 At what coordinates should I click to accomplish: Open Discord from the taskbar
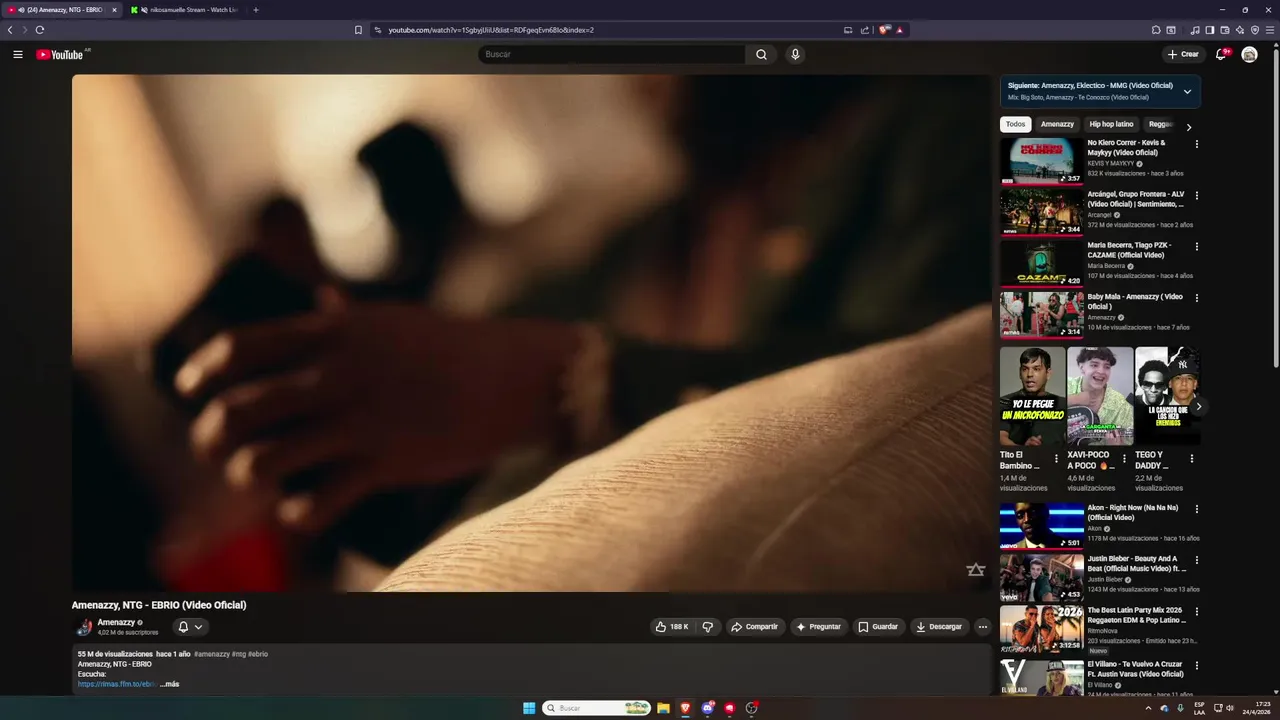point(707,708)
